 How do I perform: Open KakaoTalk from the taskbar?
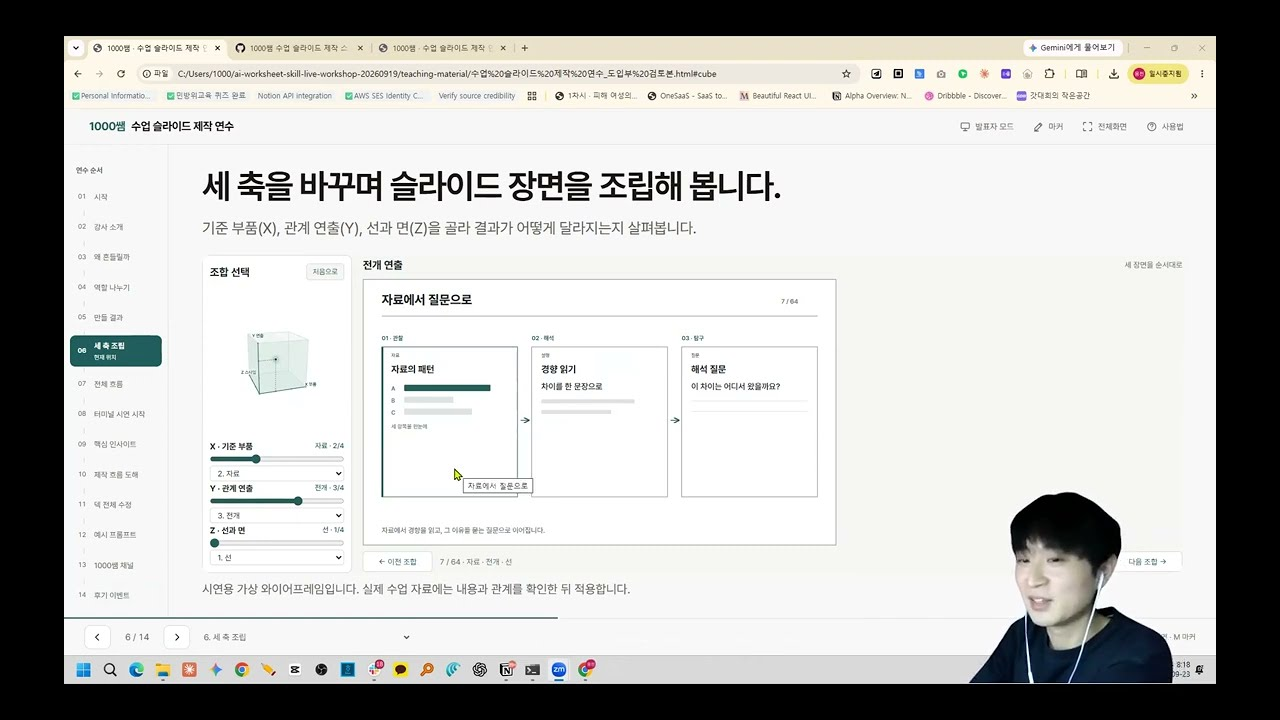(x=401, y=670)
